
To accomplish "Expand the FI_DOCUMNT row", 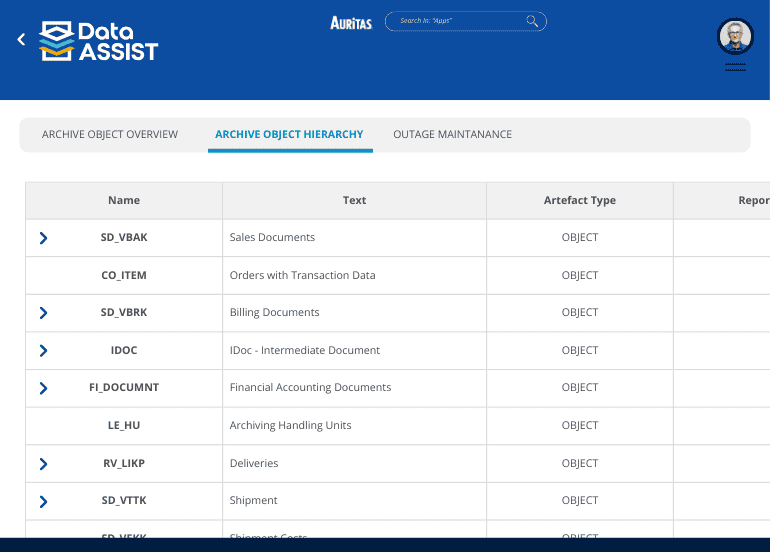I will pos(43,388).
